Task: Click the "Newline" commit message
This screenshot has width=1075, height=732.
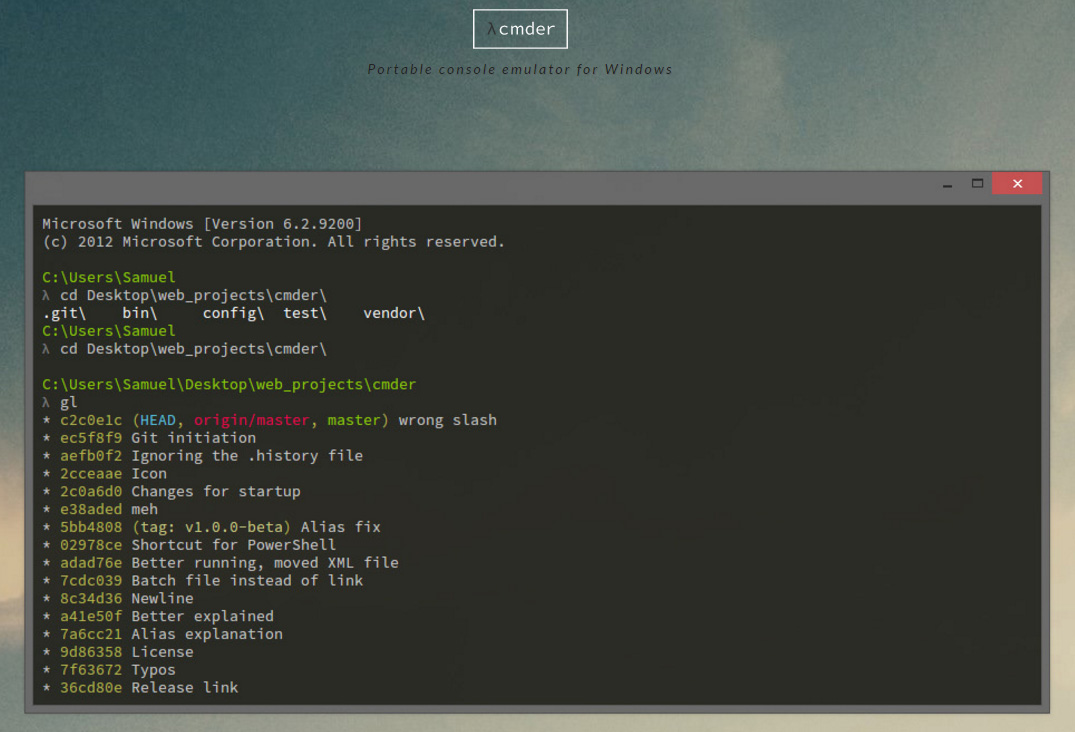Action: tap(162, 598)
